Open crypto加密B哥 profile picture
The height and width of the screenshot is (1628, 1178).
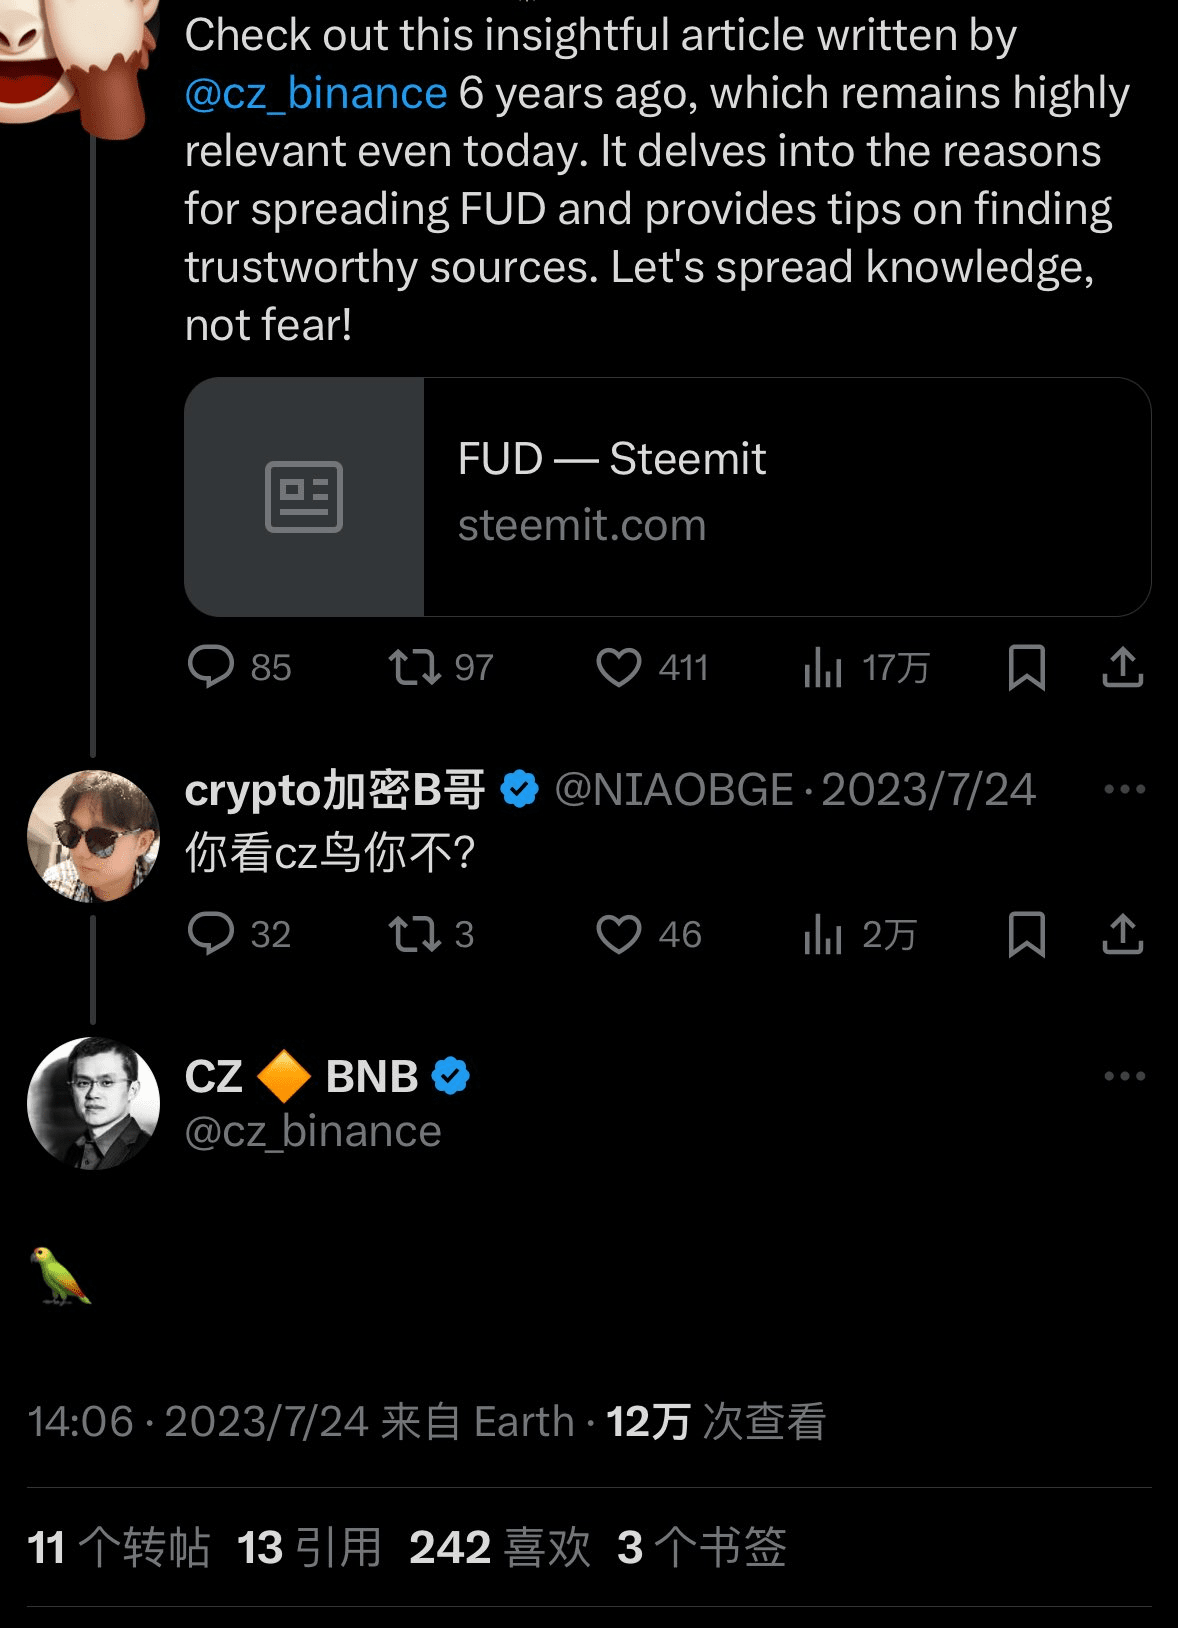point(93,836)
